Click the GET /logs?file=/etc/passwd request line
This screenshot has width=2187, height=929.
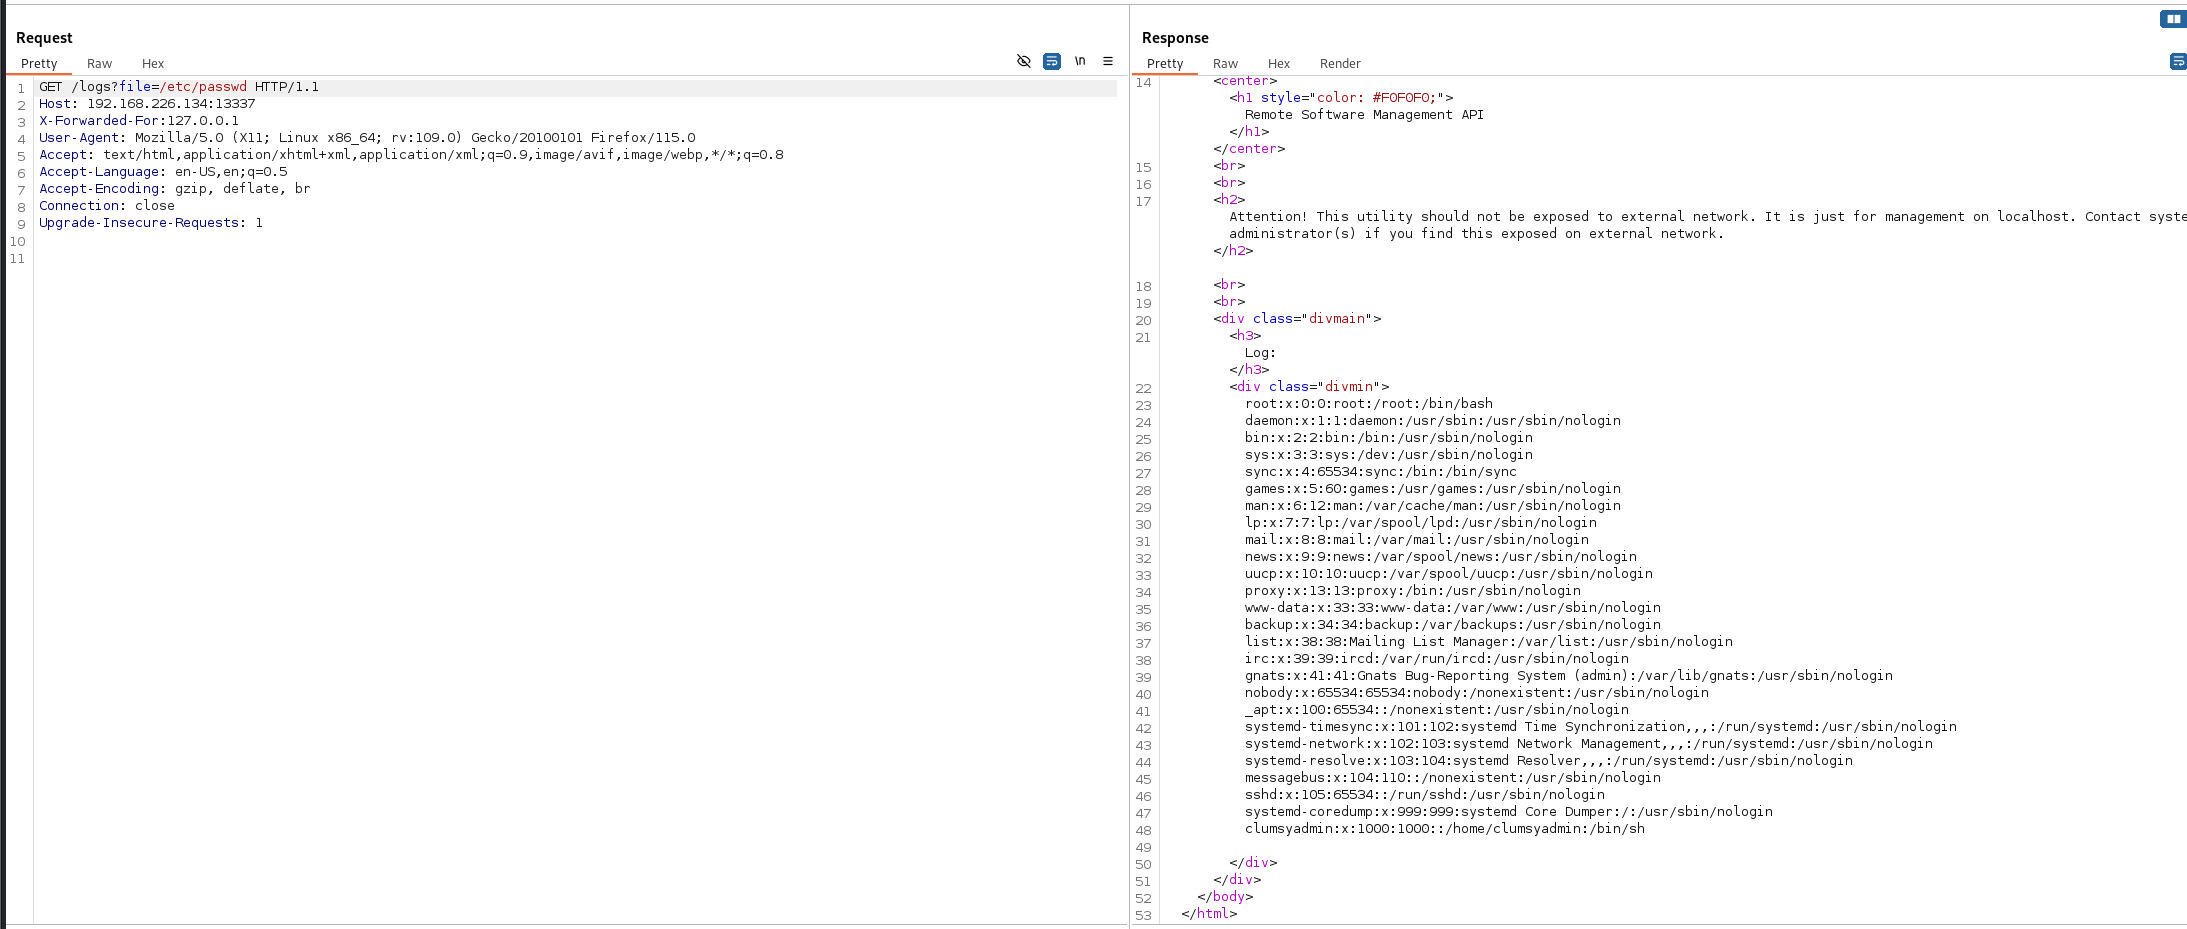pyautogui.click(x=179, y=87)
